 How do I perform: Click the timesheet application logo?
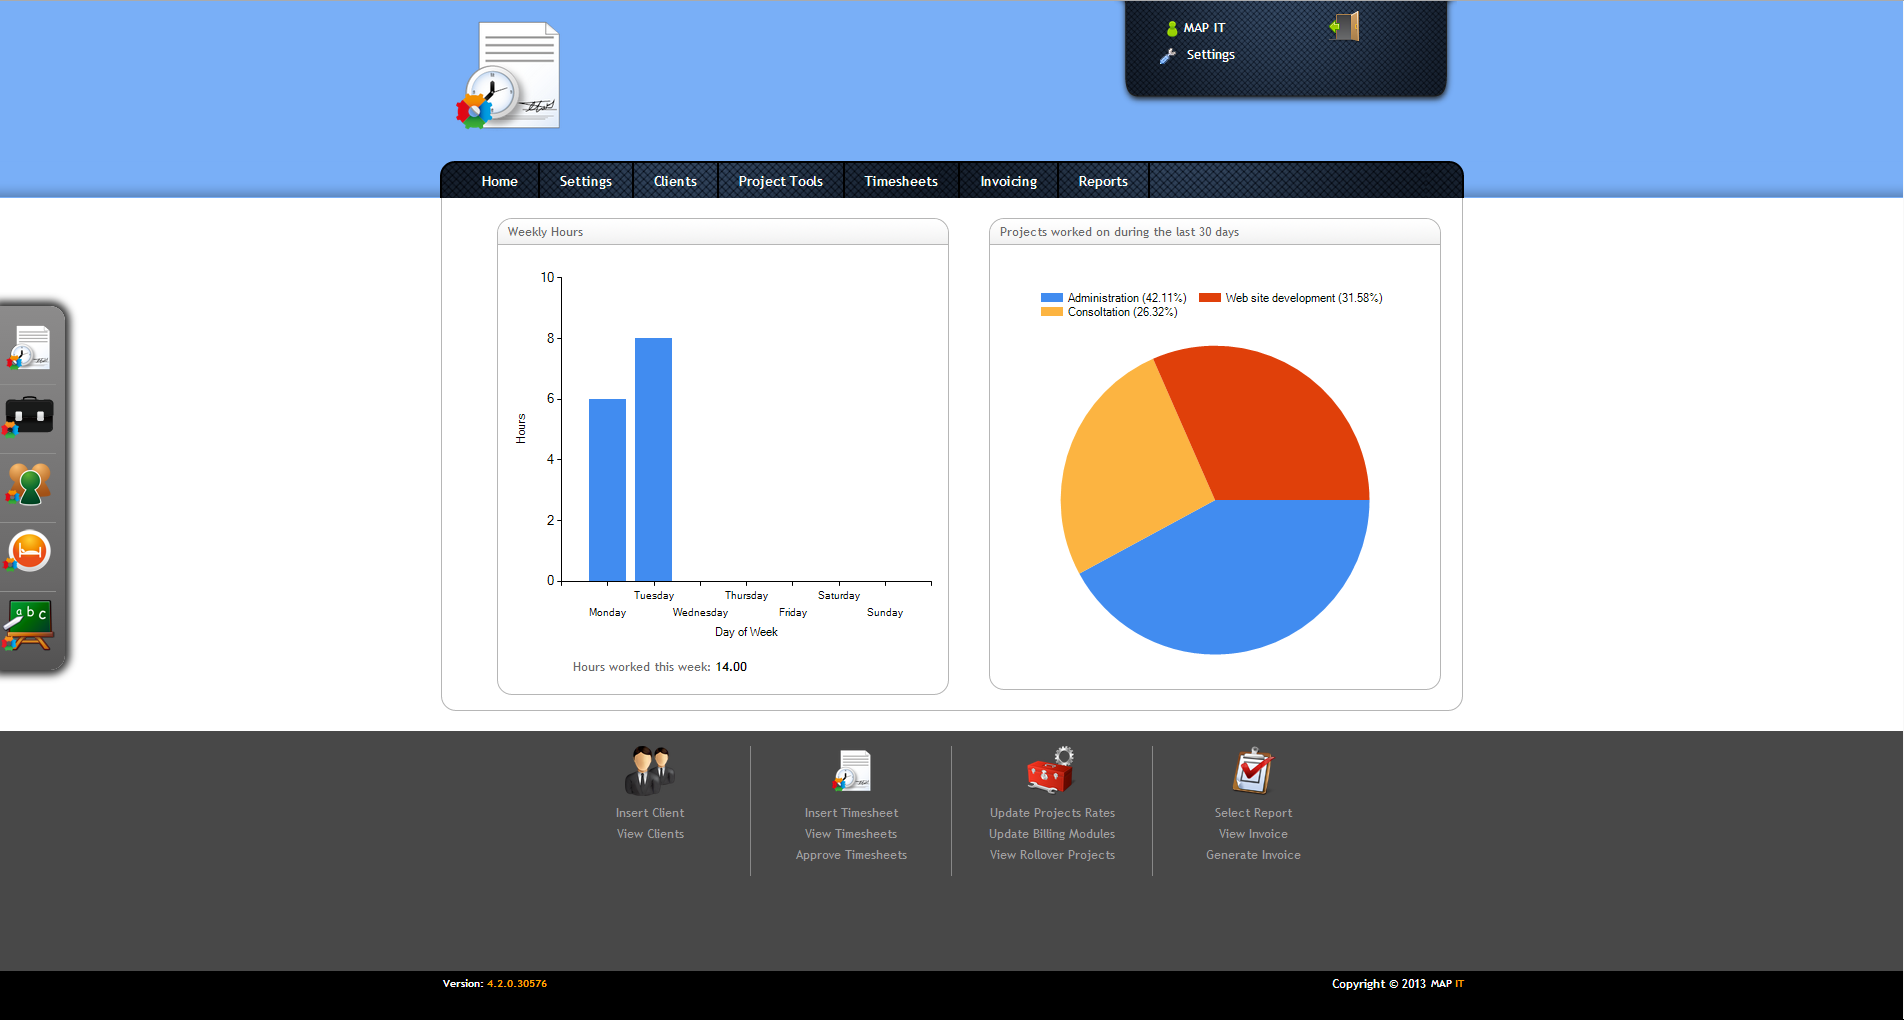pos(508,75)
